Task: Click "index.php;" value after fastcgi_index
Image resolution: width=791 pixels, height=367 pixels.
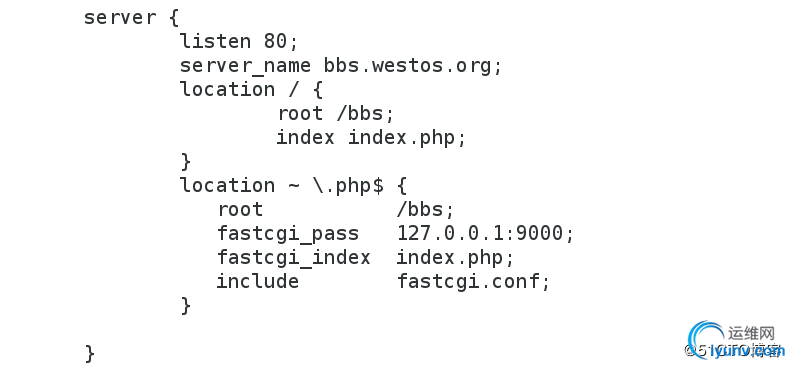Action: [x=455, y=258]
